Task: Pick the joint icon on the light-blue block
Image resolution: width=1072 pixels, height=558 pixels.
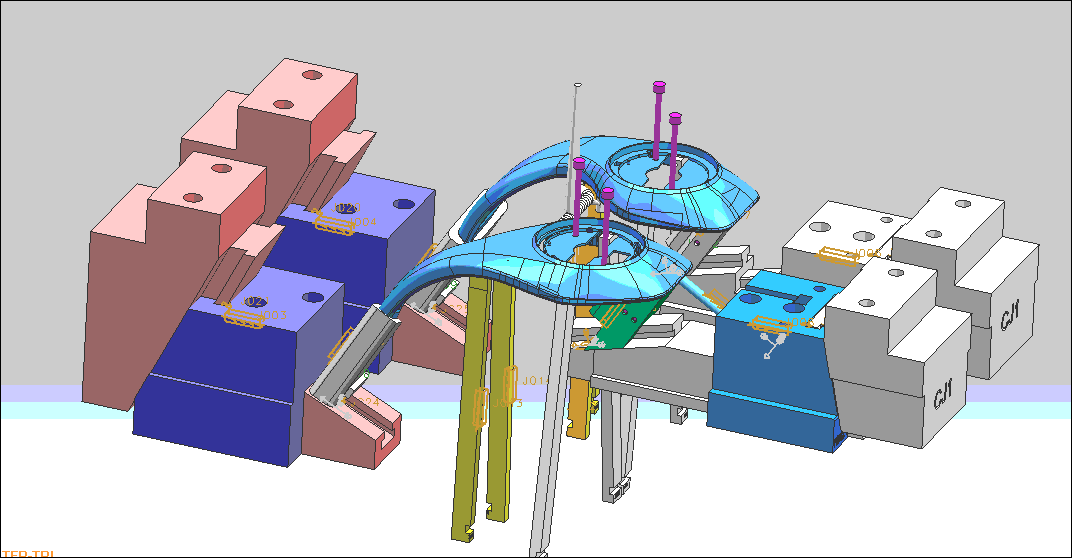Action: pyautogui.click(x=771, y=323)
